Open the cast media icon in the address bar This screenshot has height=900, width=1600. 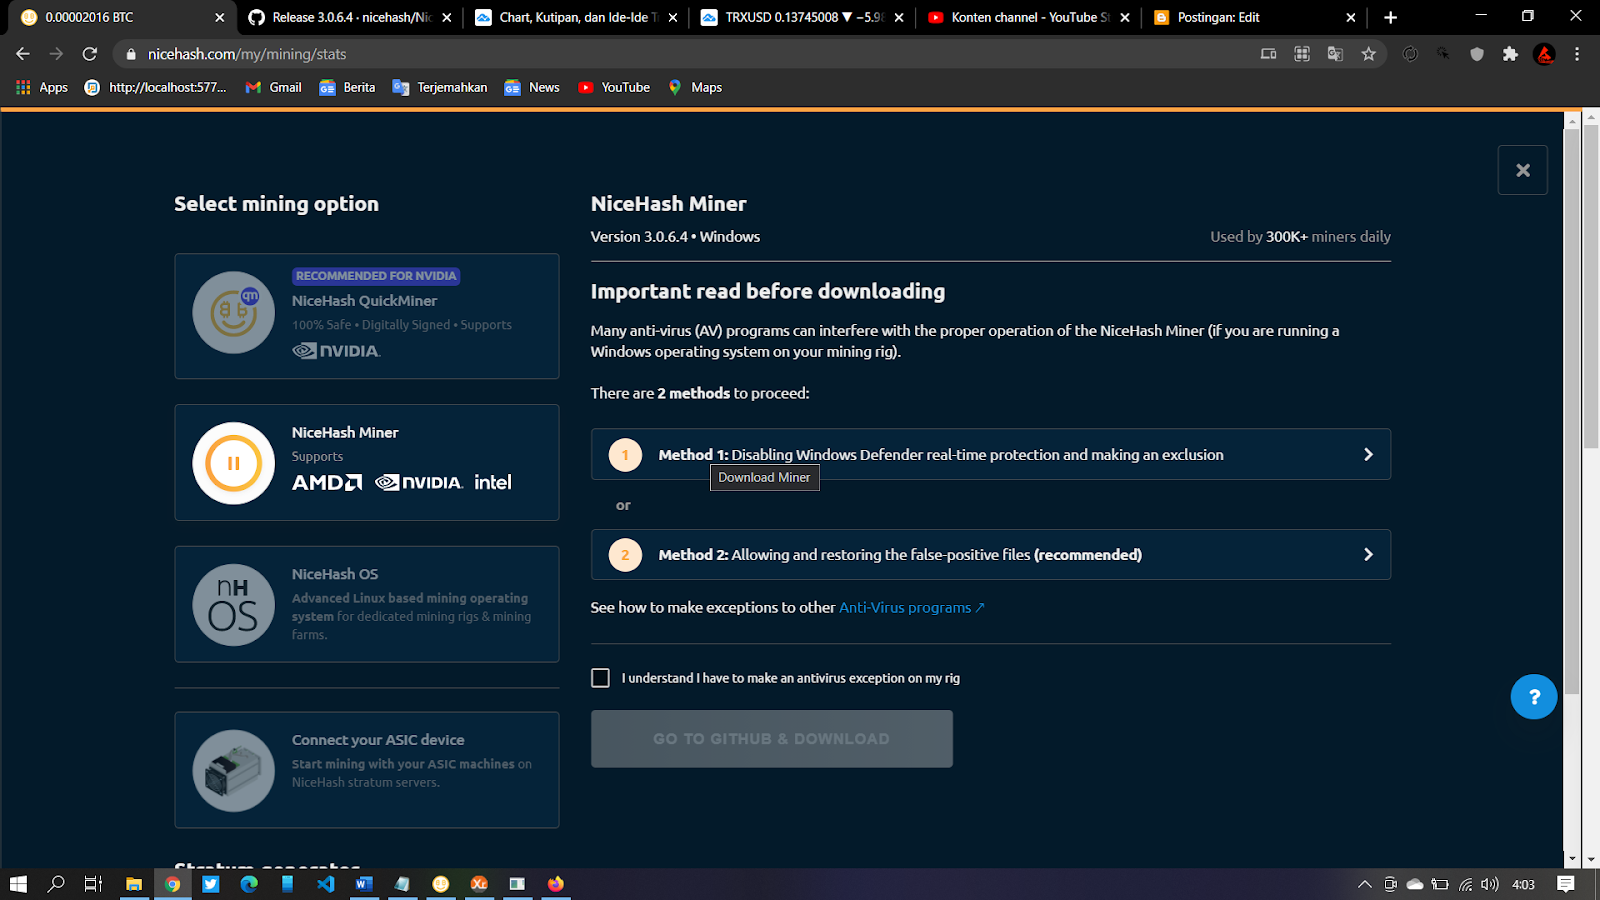(x=1268, y=54)
